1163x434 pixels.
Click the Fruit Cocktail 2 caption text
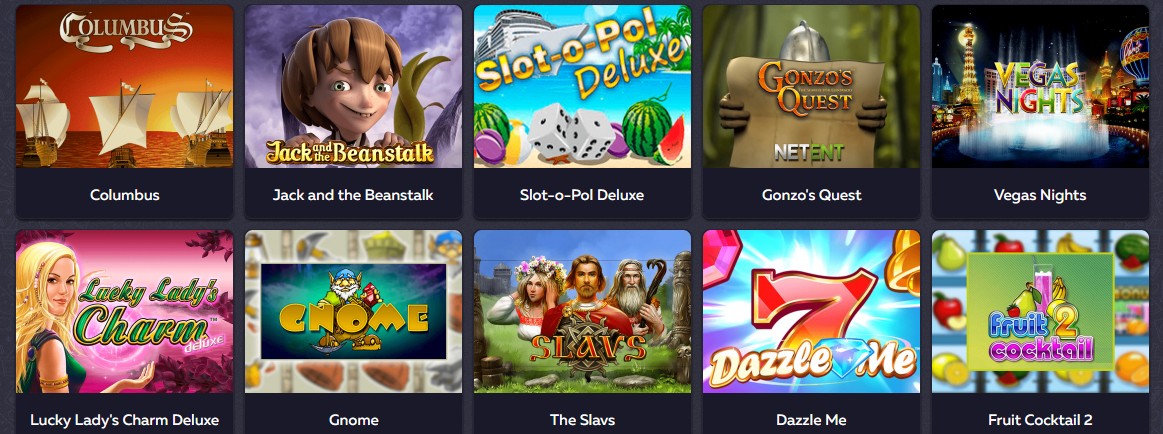[1040, 420]
